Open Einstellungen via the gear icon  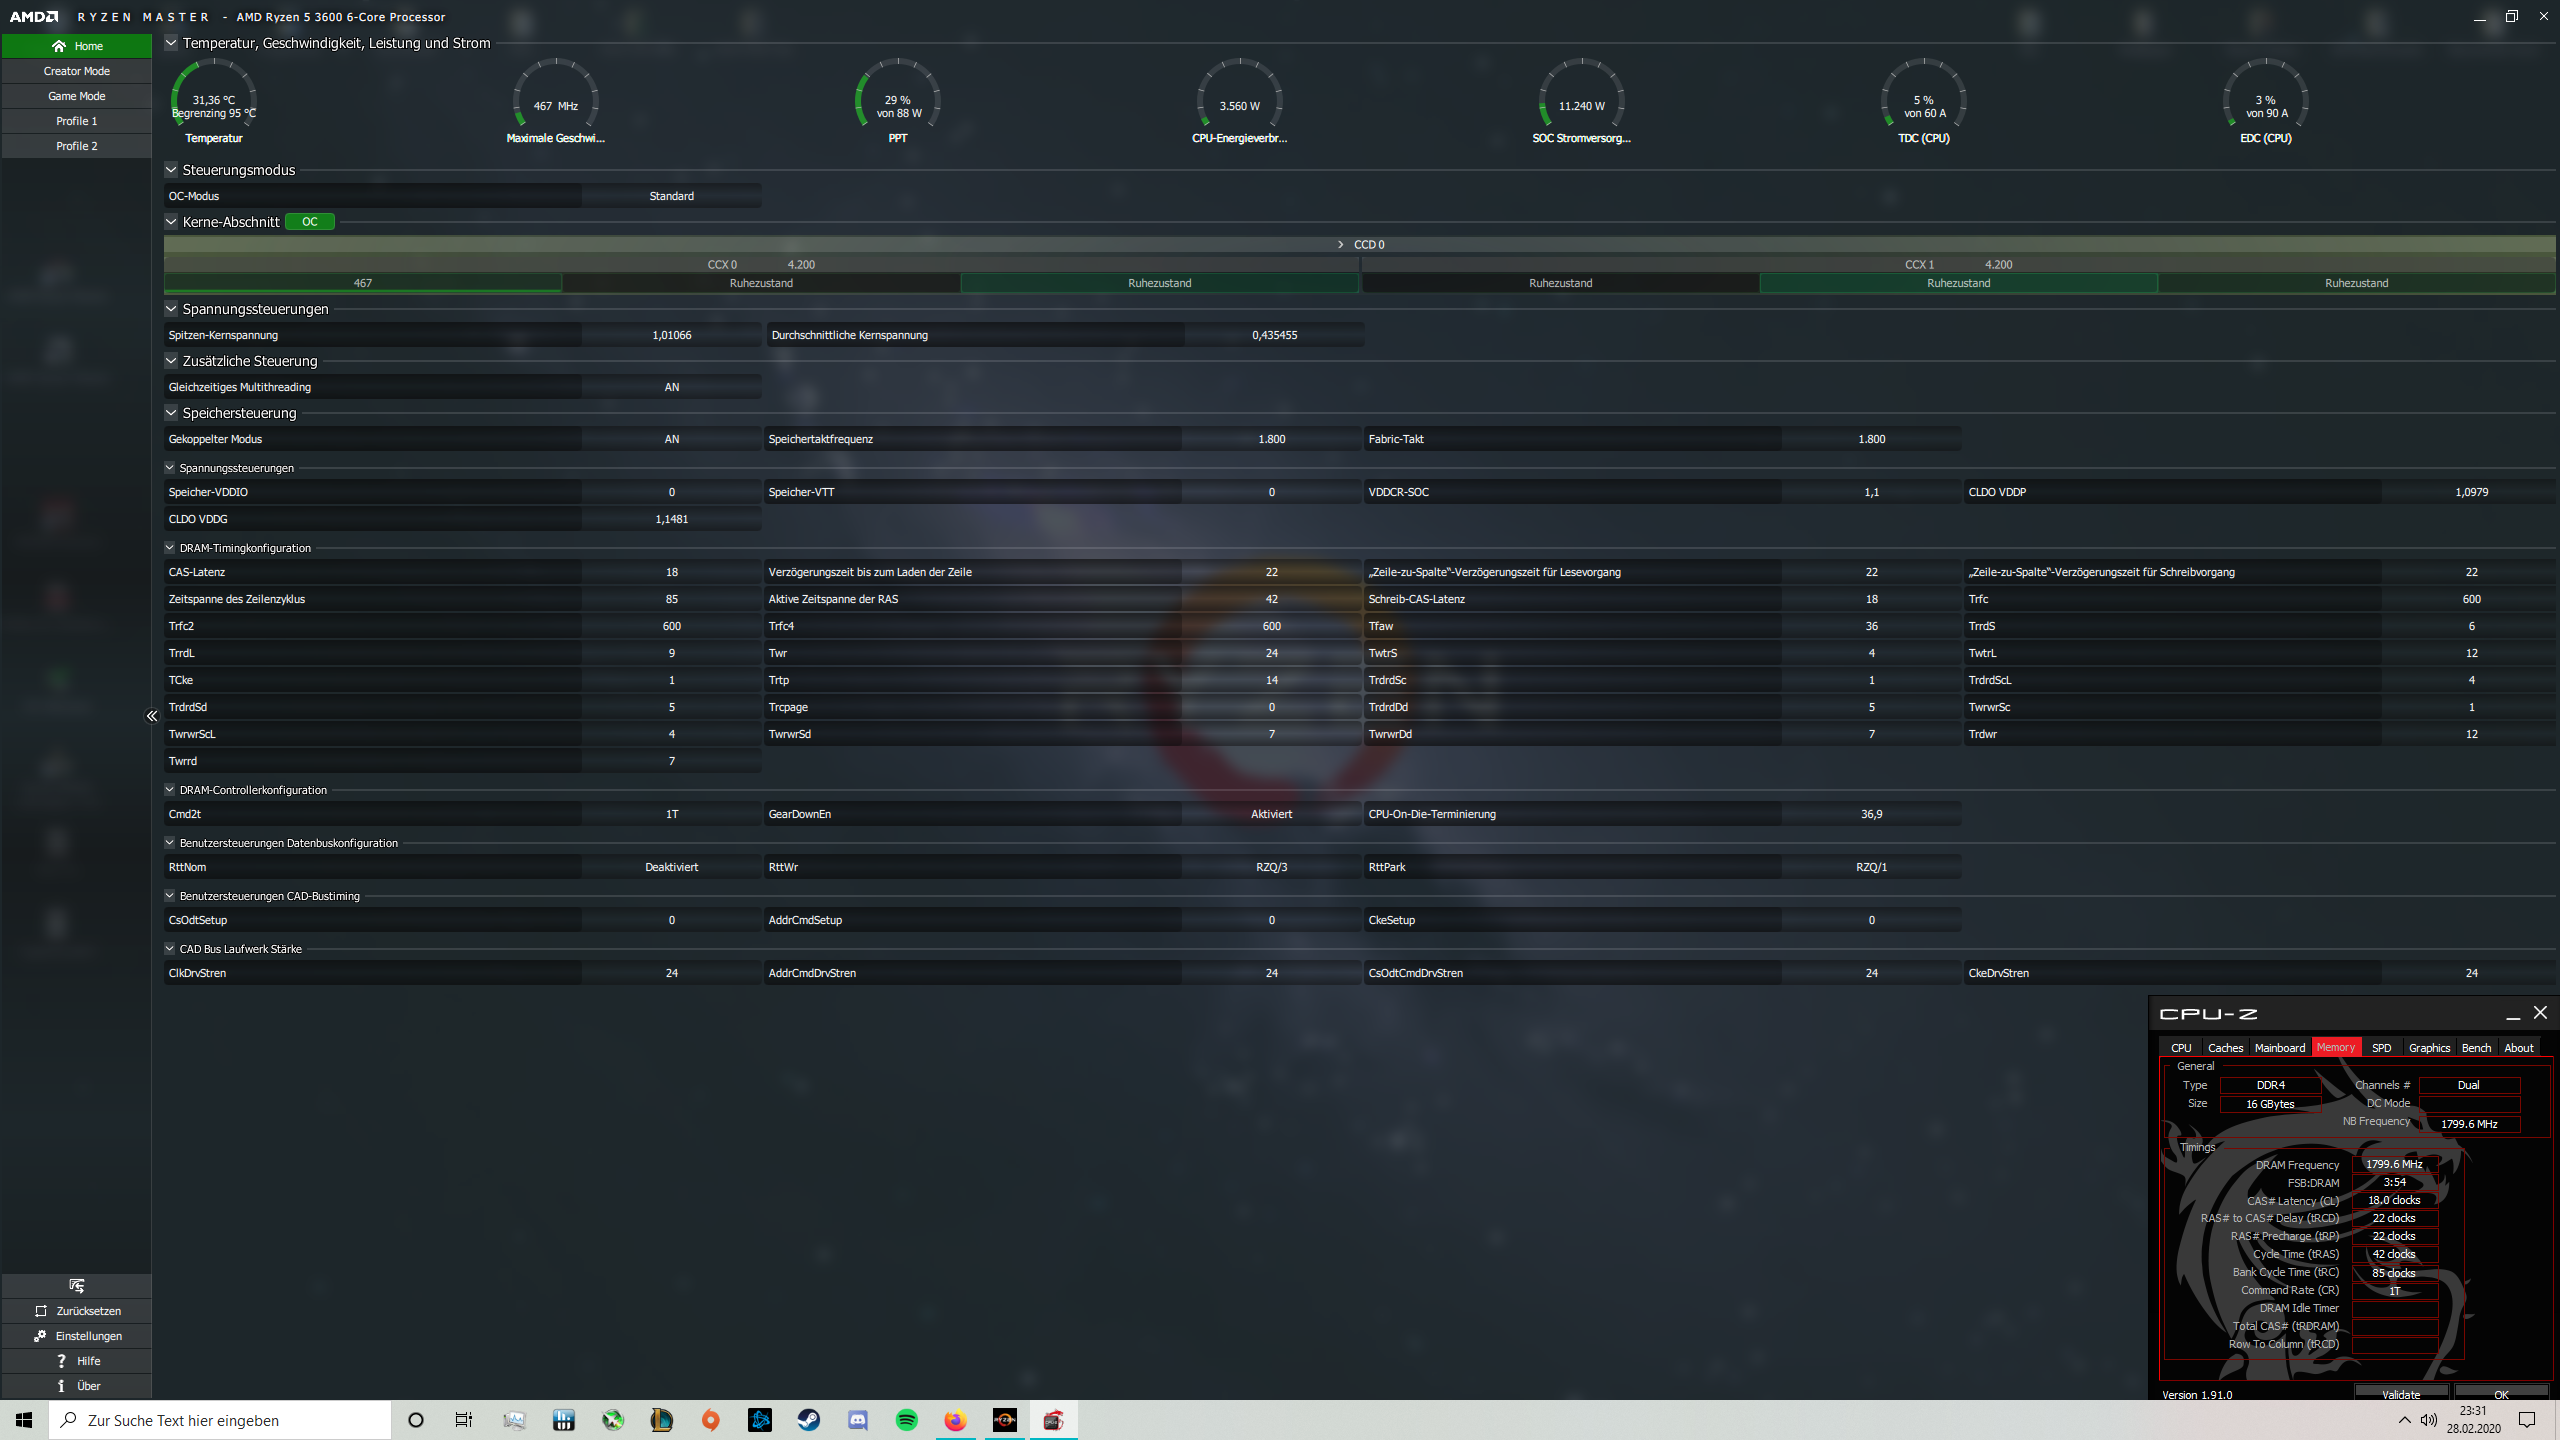point(38,1335)
